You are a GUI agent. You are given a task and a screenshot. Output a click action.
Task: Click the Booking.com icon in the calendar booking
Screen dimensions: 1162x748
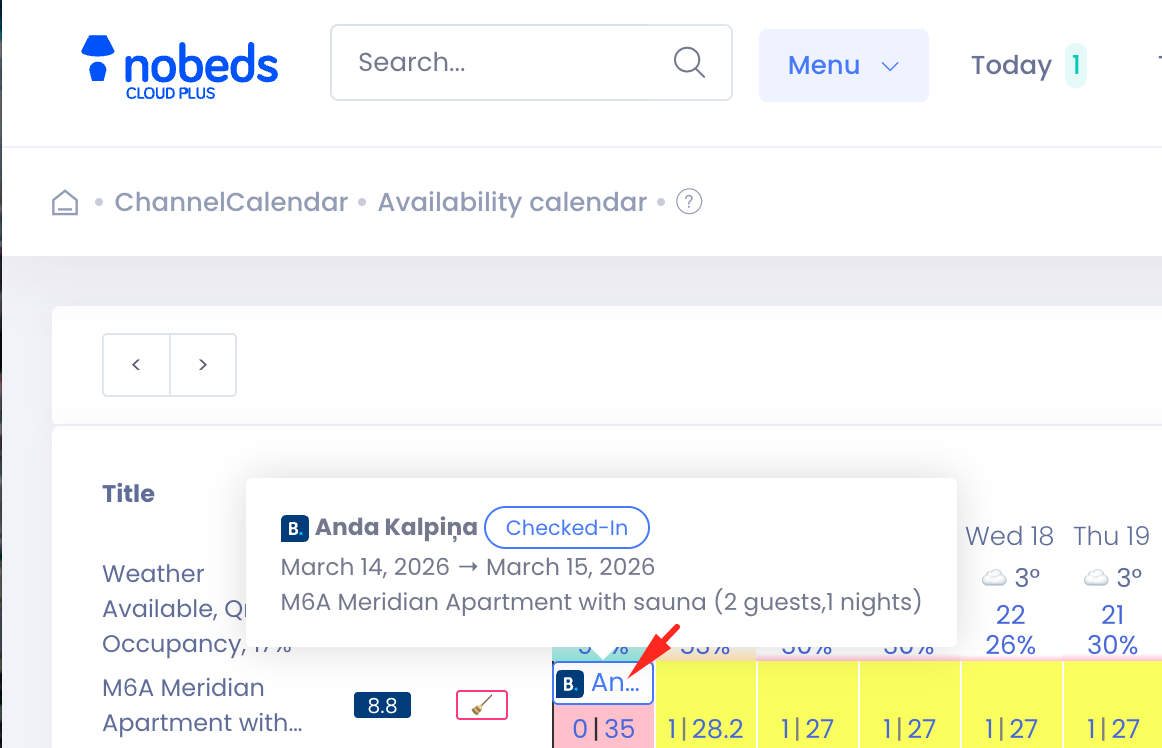(570, 684)
